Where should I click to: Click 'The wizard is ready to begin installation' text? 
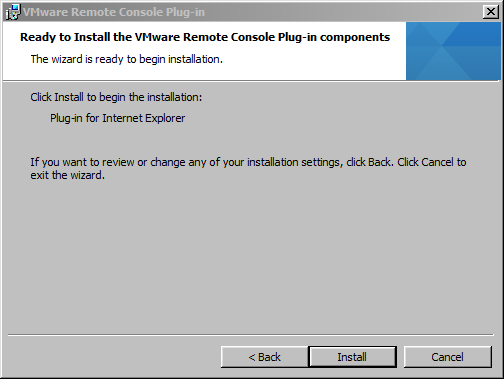(127, 59)
